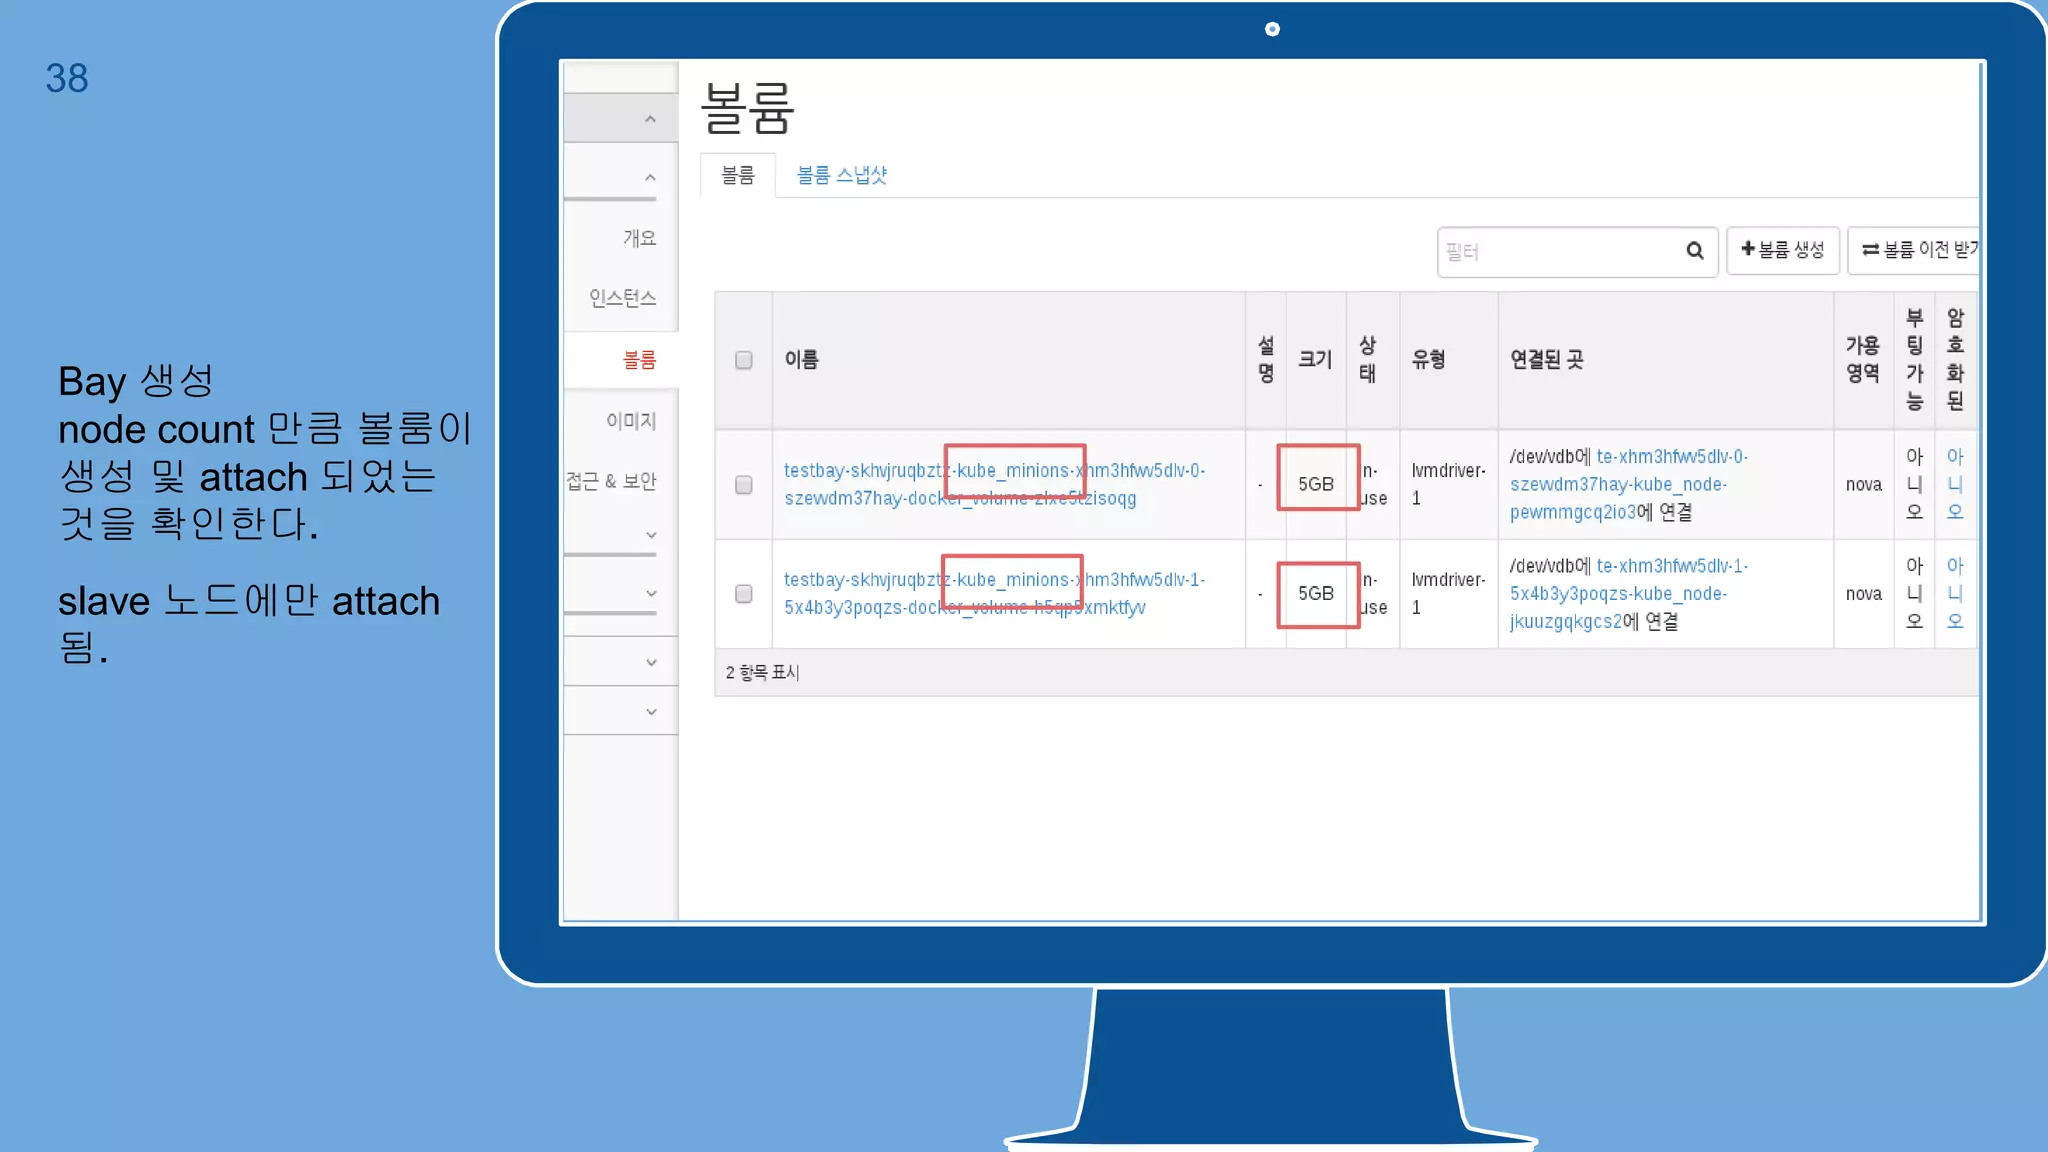Open 개요 overview in the sidebar

[x=639, y=238]
